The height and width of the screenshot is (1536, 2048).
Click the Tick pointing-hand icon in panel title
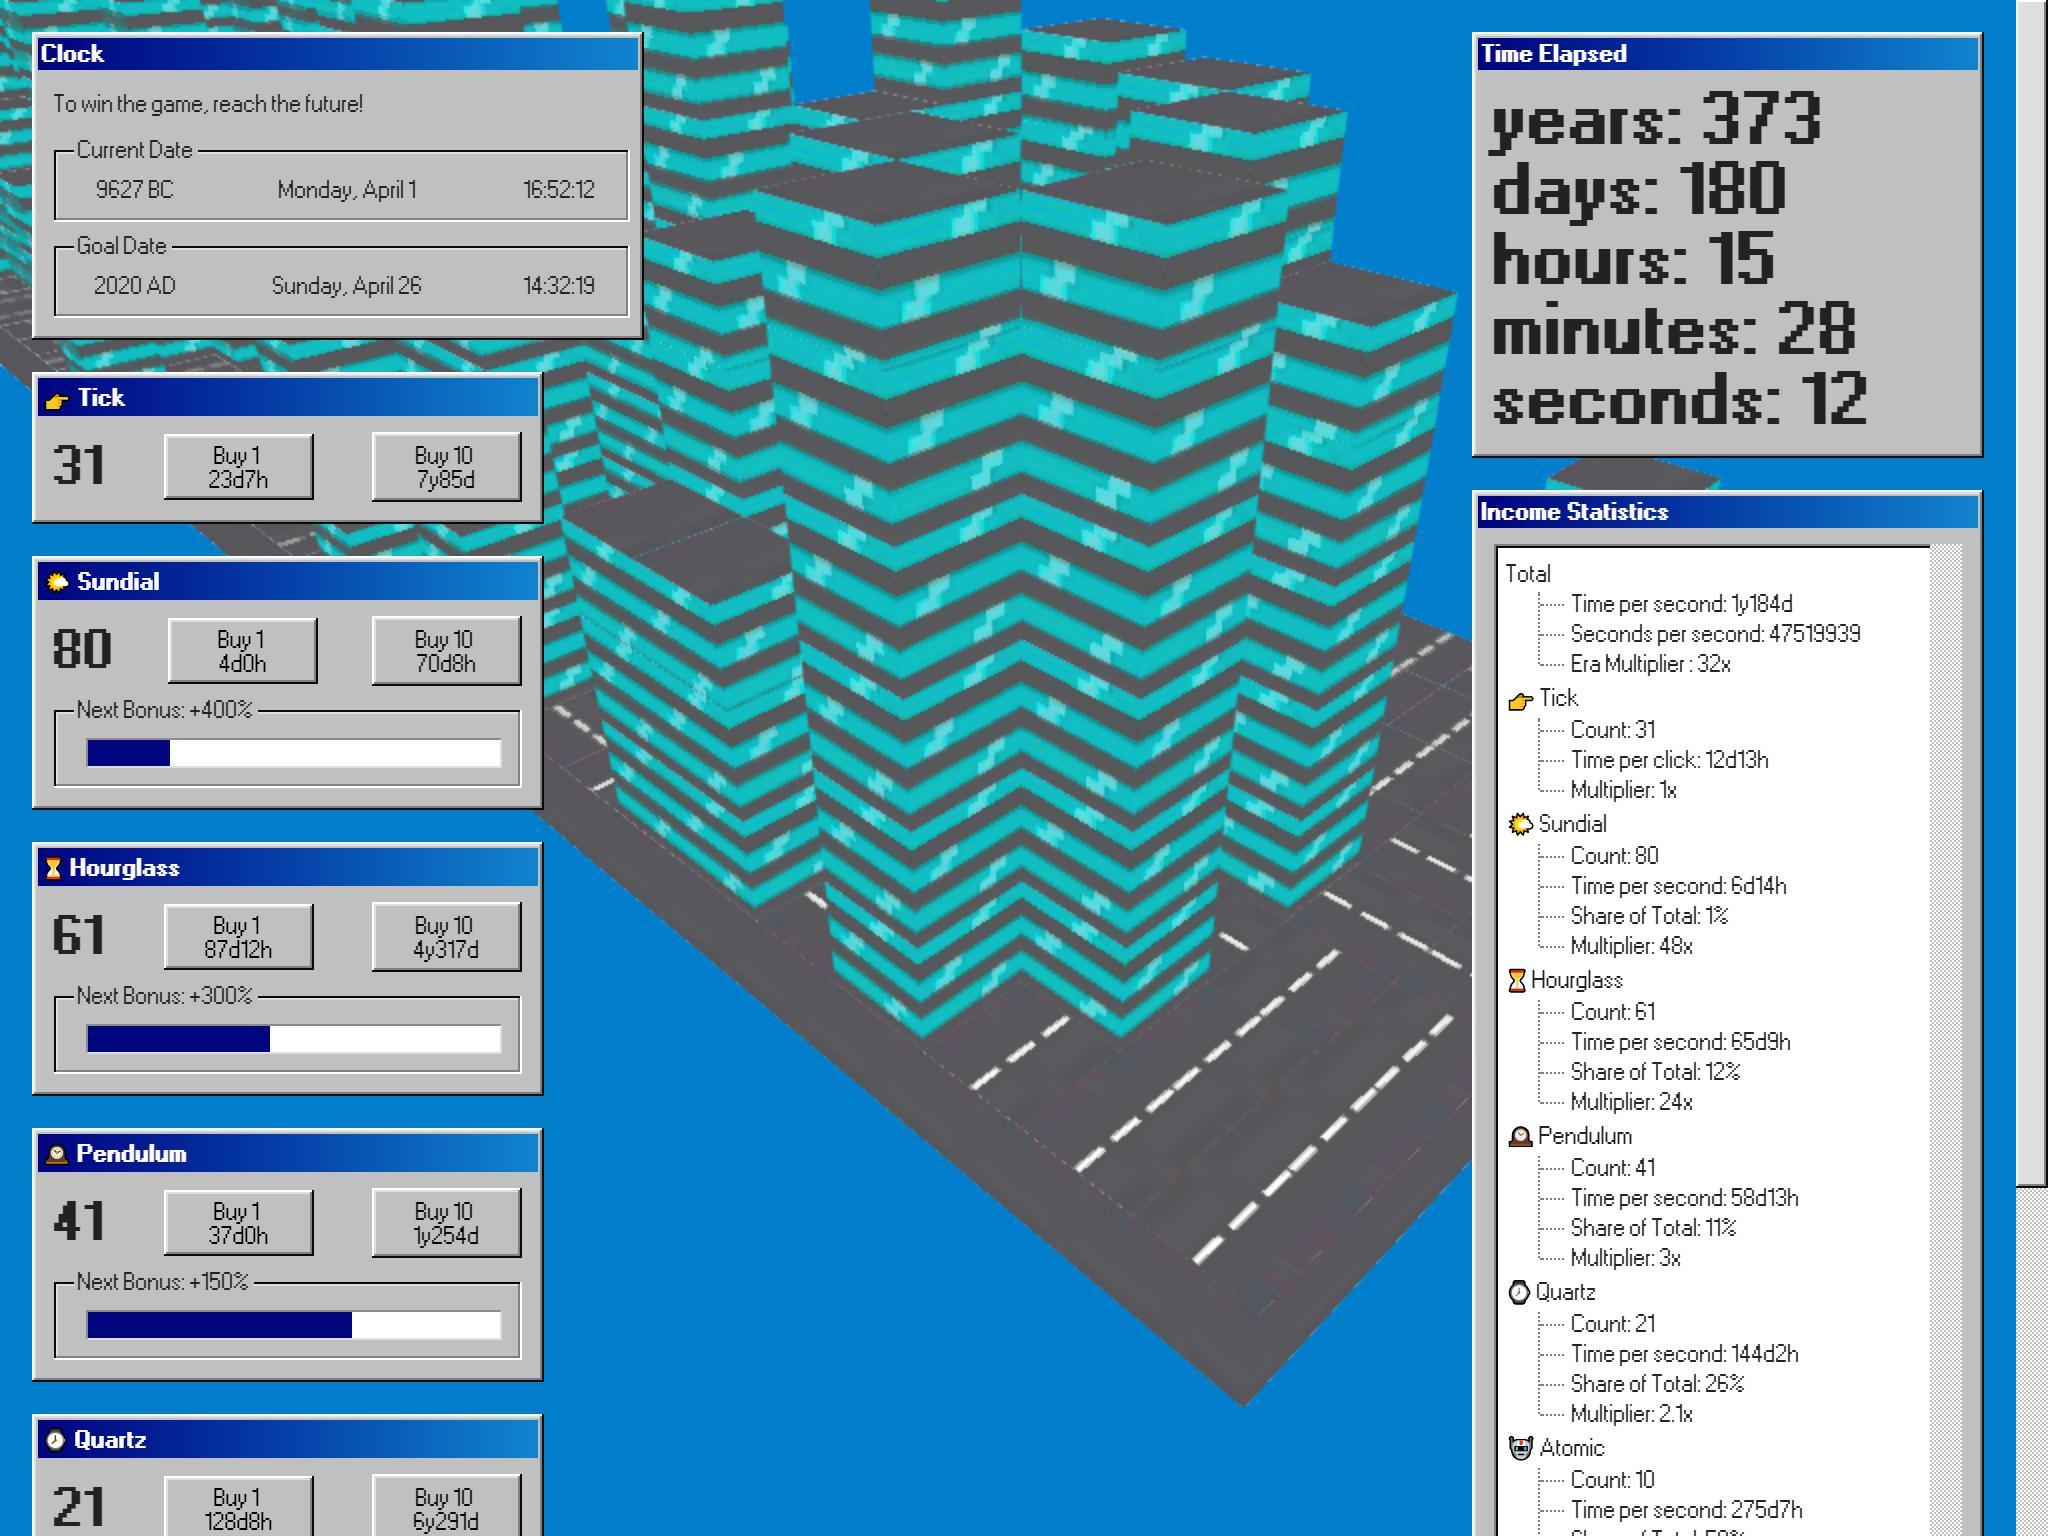tap(57, 400)
